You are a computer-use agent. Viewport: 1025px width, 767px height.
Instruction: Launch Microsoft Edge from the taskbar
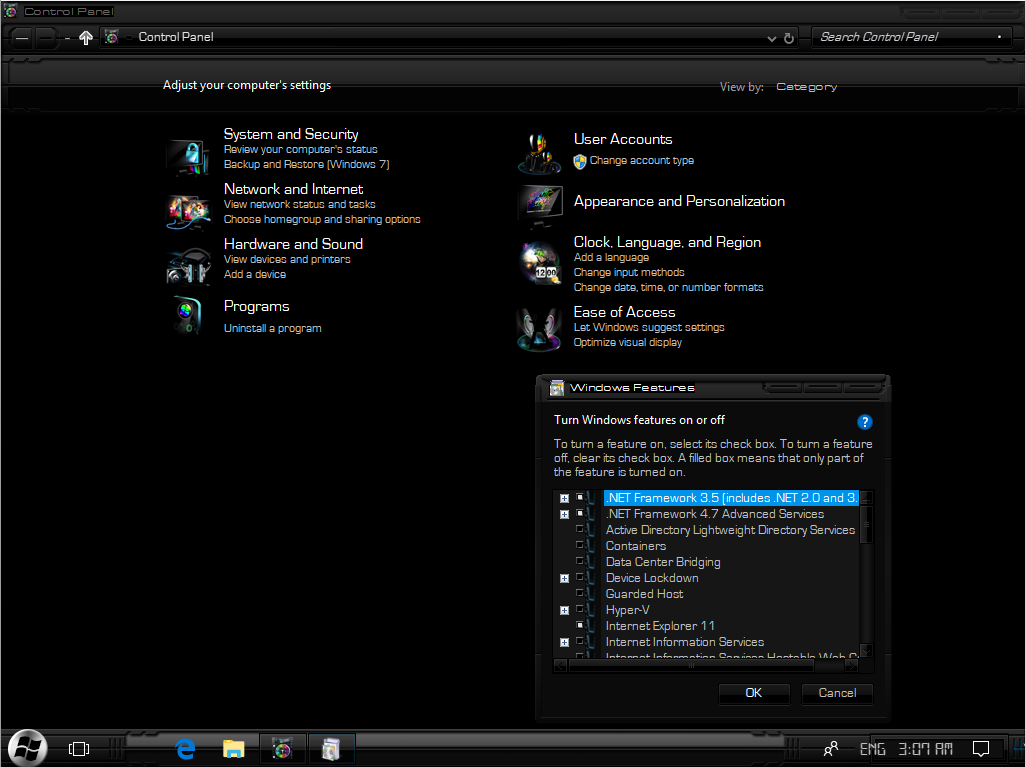click(186, 749)
